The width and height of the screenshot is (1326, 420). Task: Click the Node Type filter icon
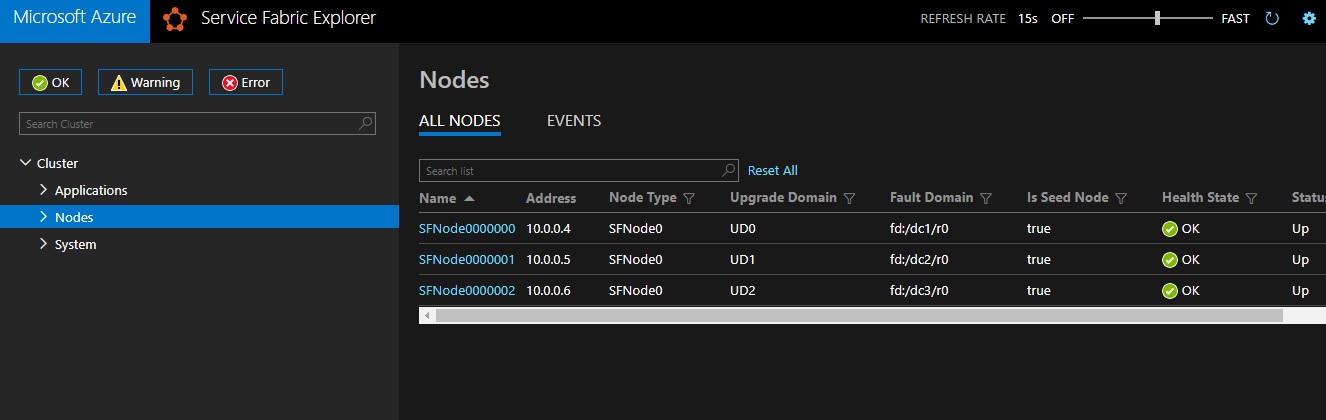(x=689, y=198)
